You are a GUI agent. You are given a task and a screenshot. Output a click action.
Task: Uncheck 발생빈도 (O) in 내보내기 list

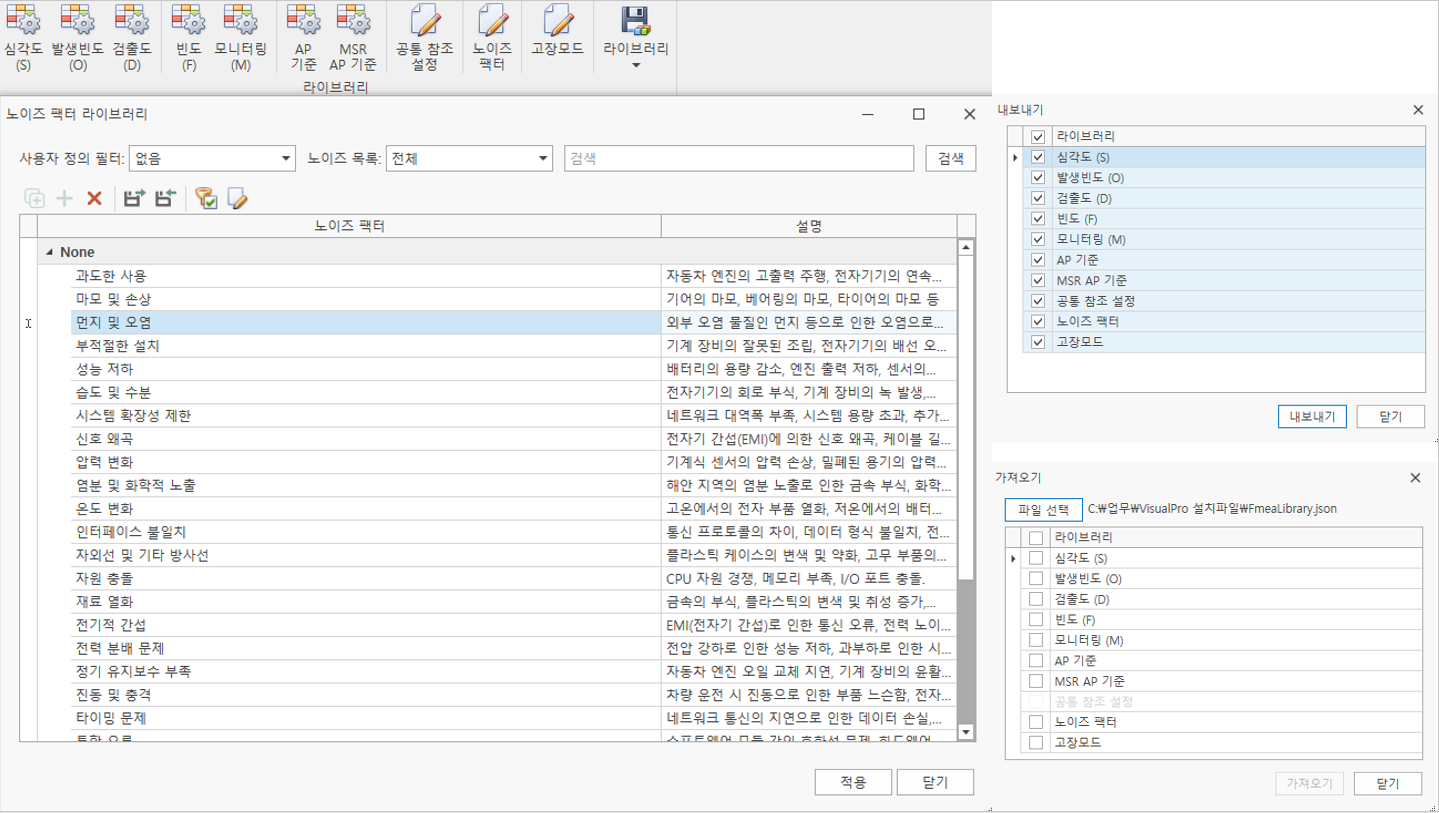1038,177
